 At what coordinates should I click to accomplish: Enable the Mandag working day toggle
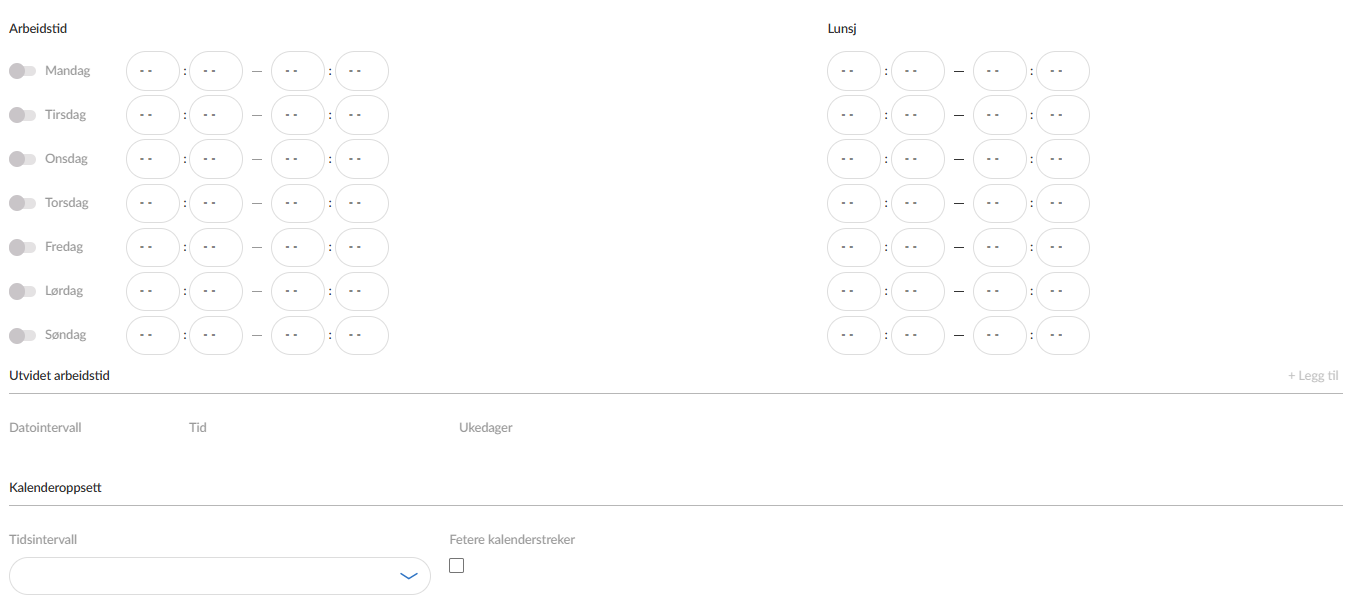tap(22, 71)
